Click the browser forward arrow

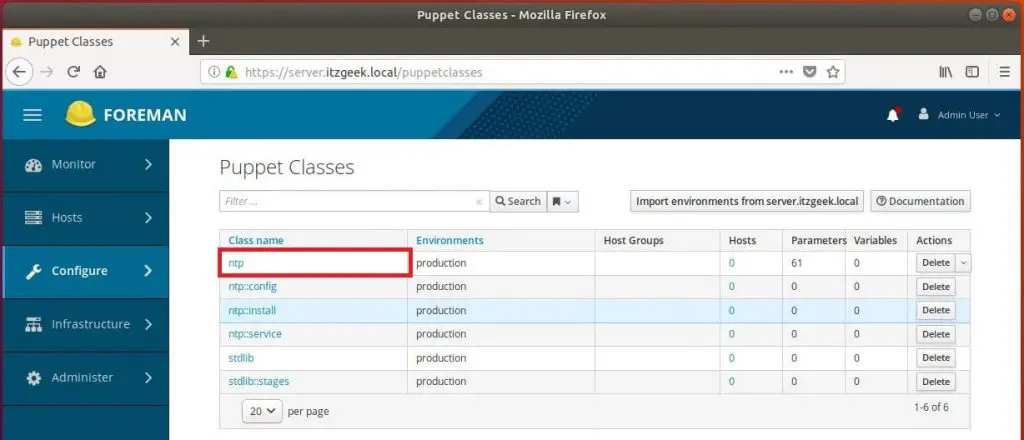pos(46,72)
